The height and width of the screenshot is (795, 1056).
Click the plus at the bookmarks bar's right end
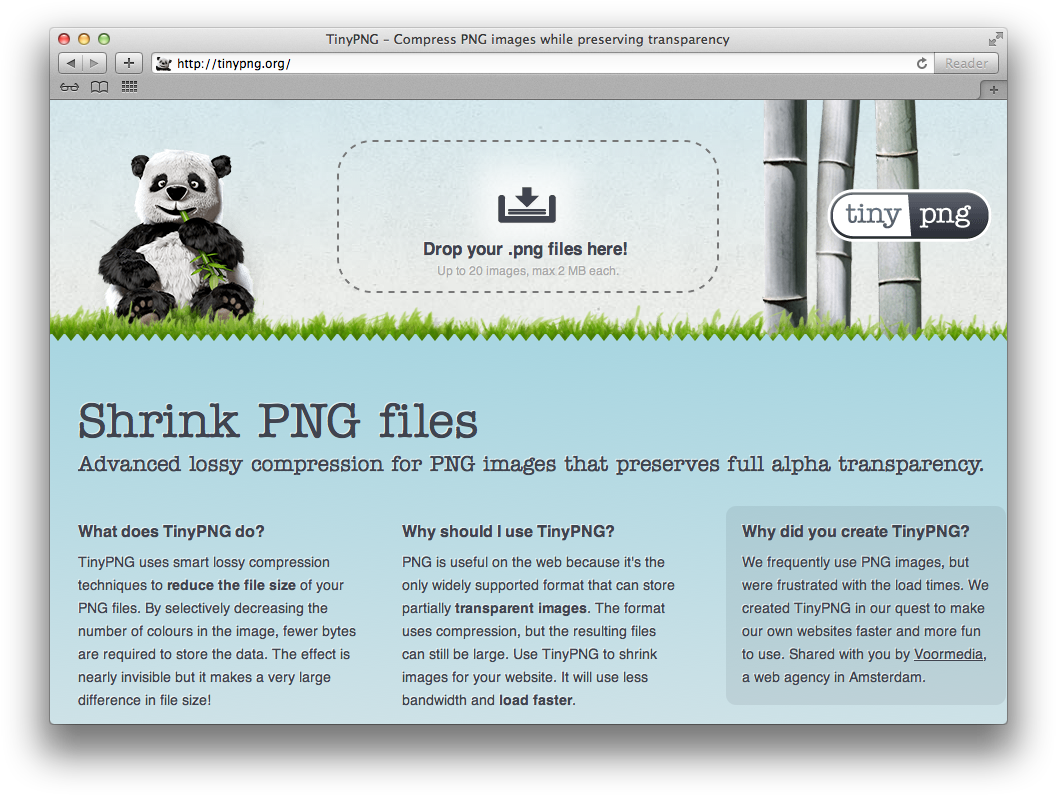tap(993, 89)
